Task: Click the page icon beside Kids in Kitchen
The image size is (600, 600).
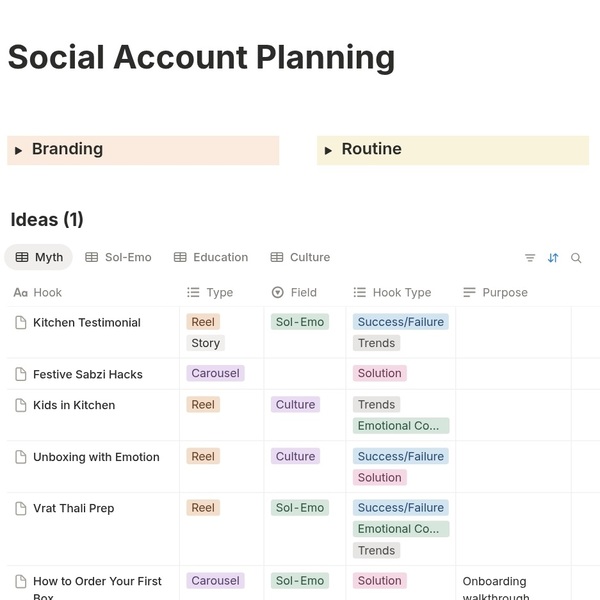Action: 20,405
